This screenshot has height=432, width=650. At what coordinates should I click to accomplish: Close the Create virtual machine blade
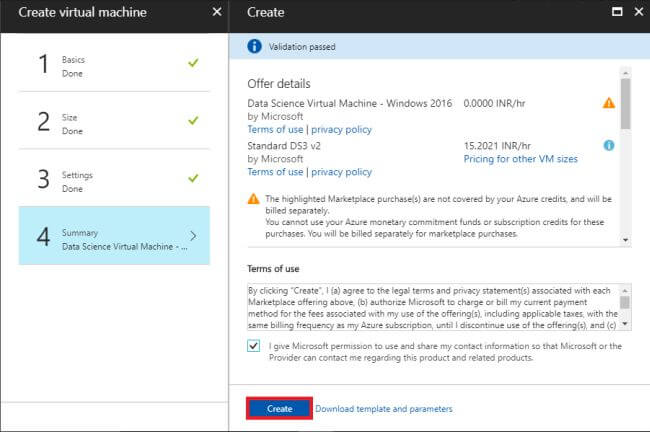pyautogui.click(x=217, y=12)
